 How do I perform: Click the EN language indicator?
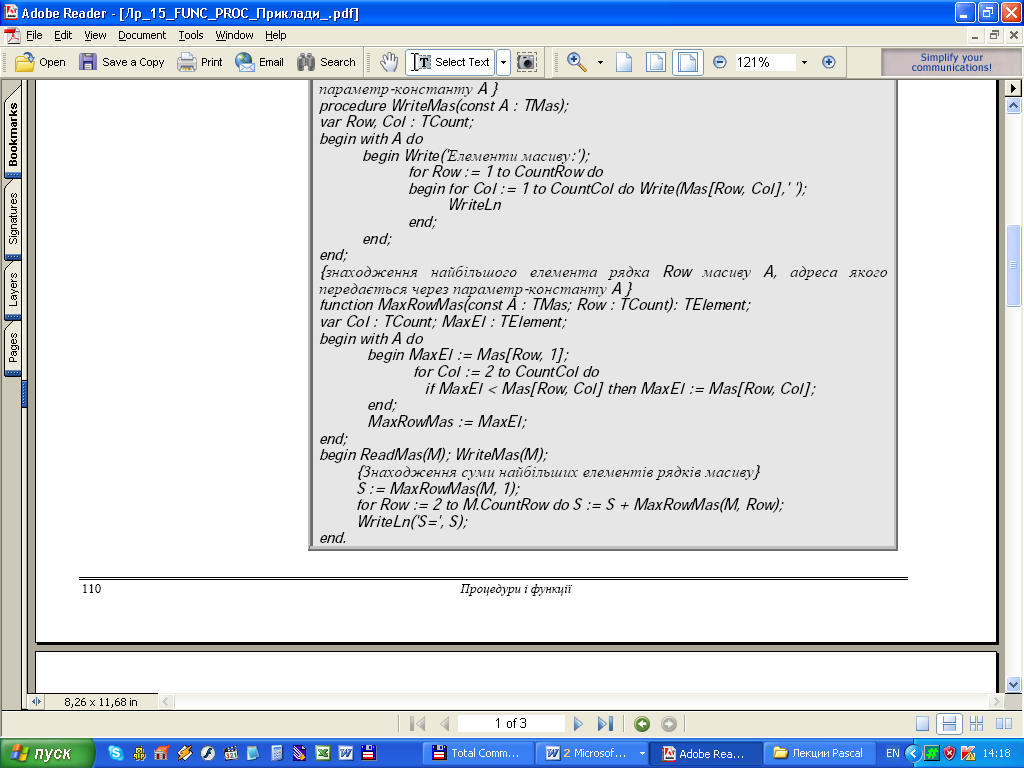(x=892, y=753)
